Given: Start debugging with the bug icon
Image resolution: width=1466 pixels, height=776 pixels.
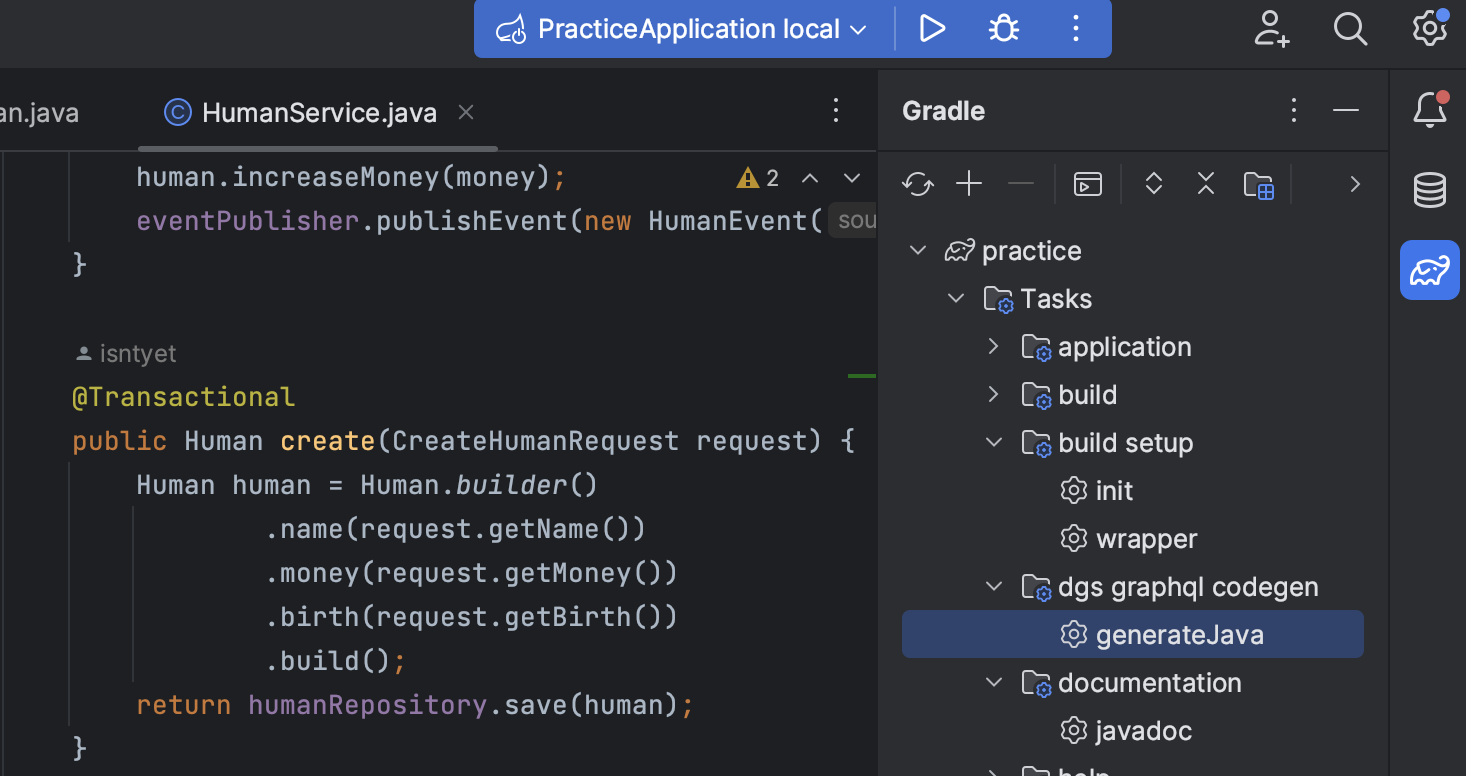Looking at the screenshot, I should tap(1002, 29).
